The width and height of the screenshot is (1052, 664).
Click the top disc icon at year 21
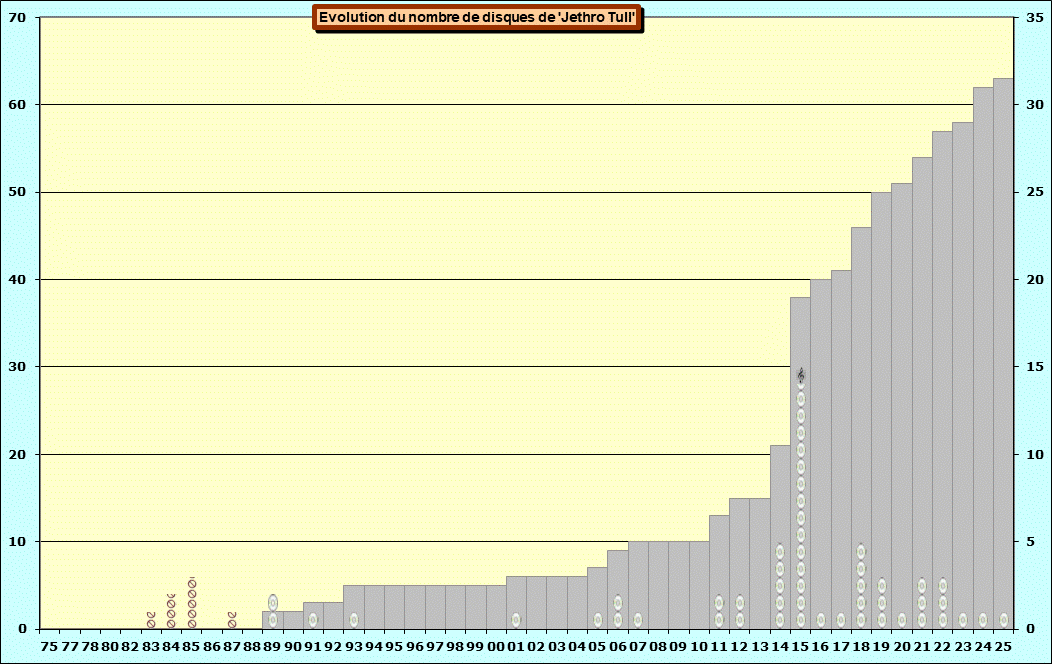(x=922, y=586)
